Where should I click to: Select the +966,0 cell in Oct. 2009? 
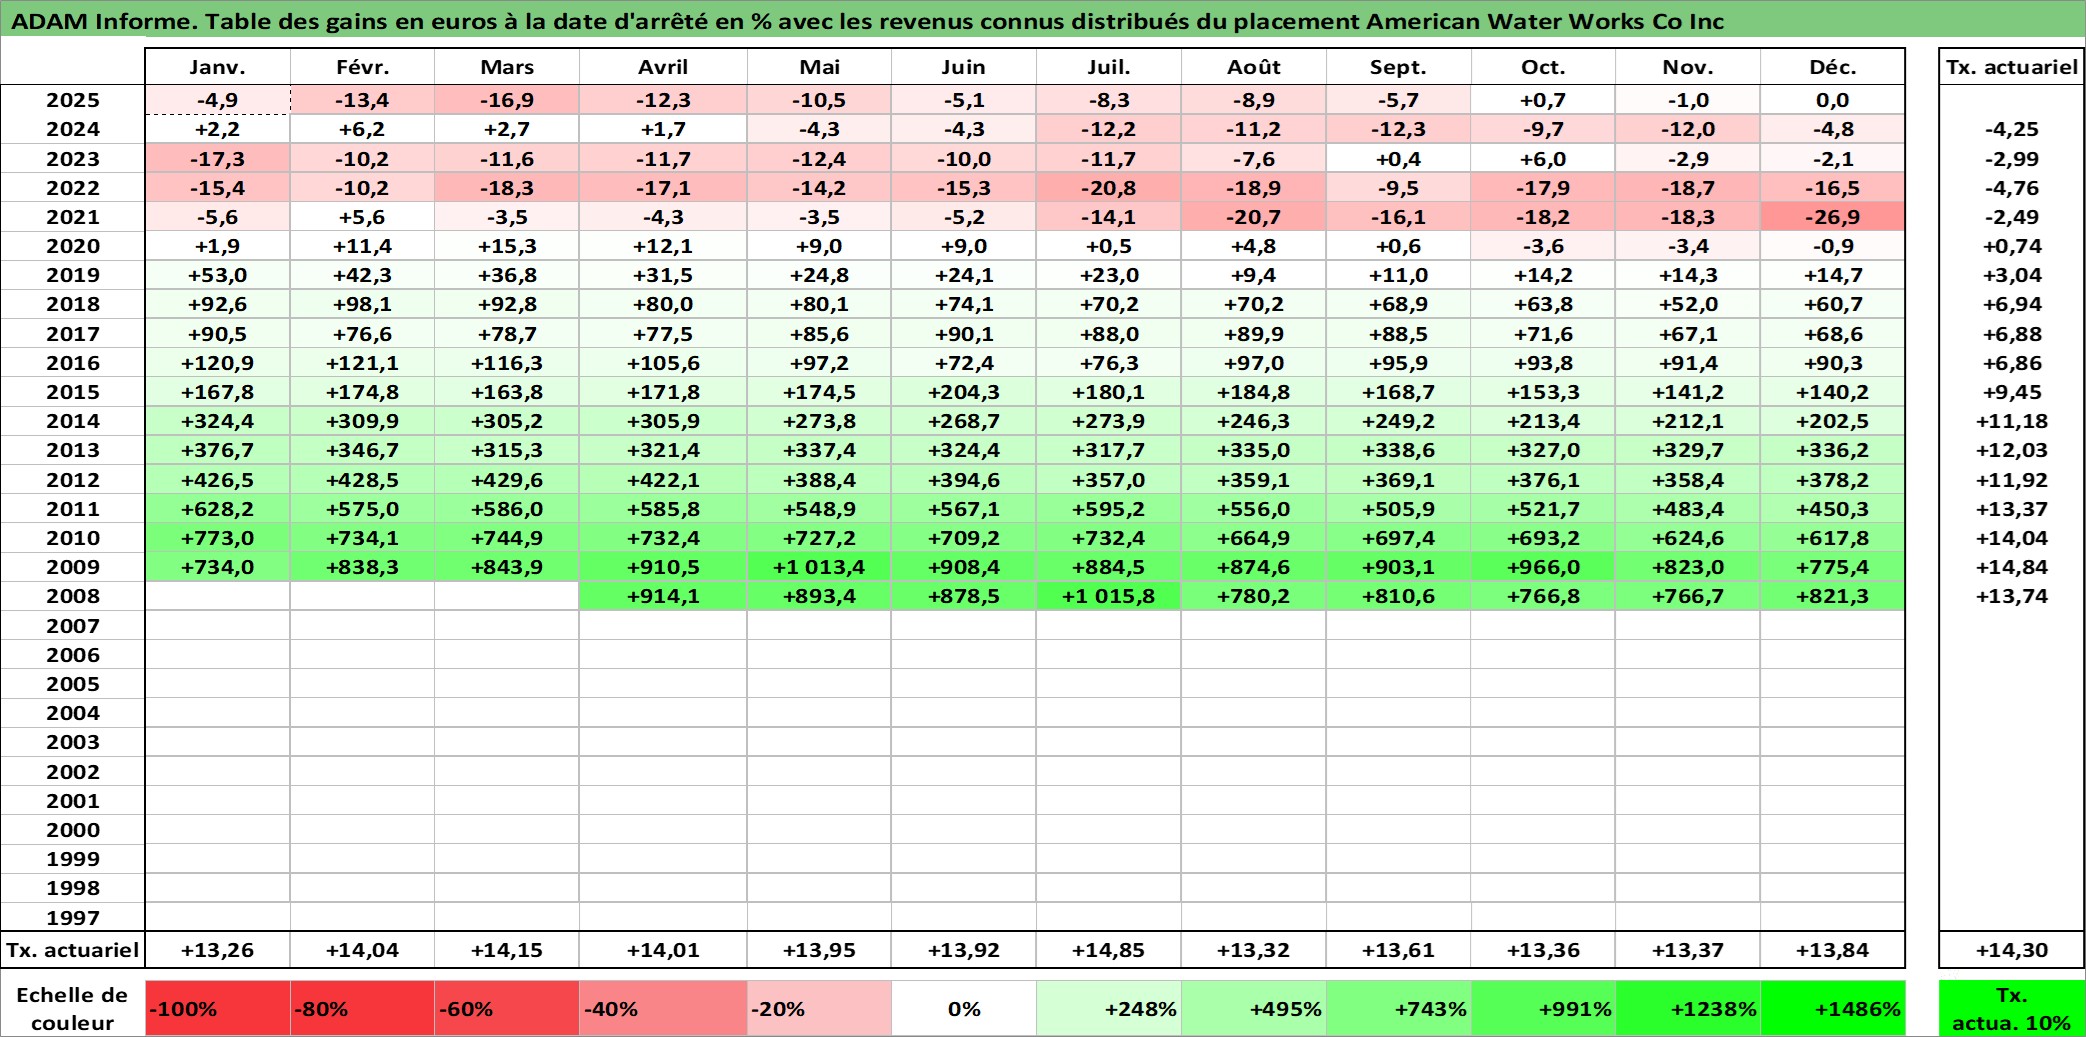pos(1543,567)
